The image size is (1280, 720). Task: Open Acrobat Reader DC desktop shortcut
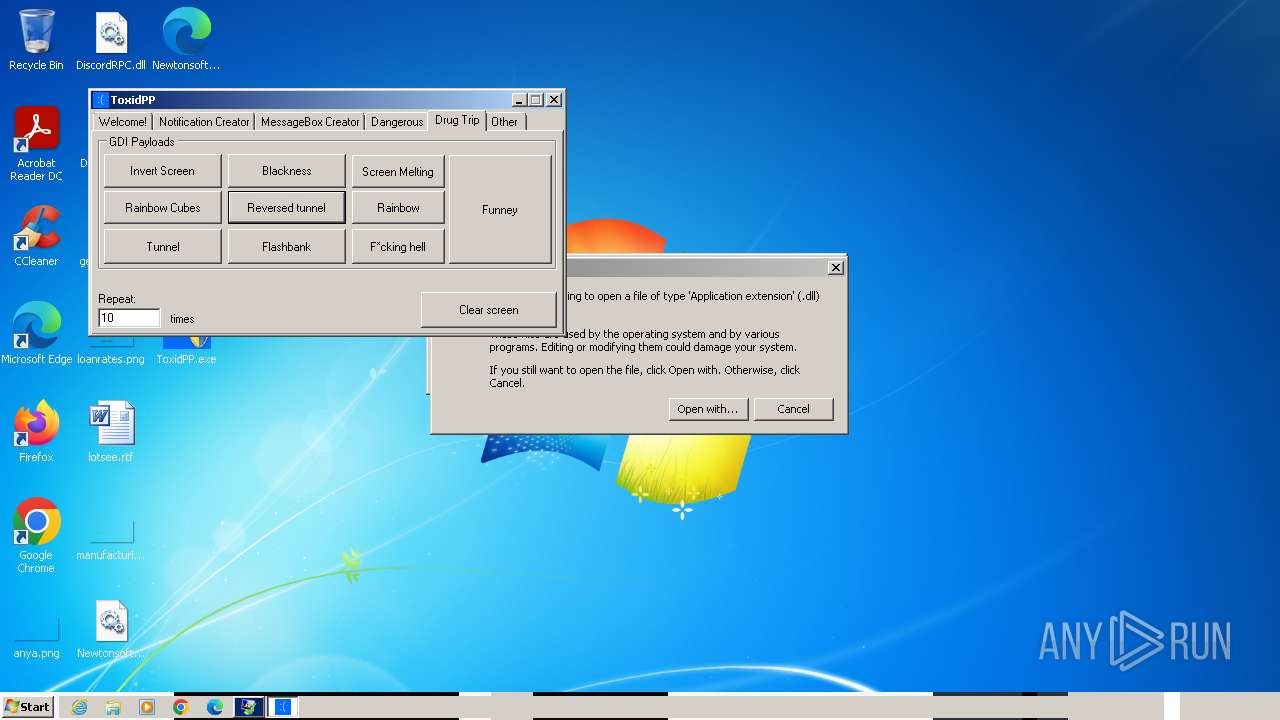36,145
